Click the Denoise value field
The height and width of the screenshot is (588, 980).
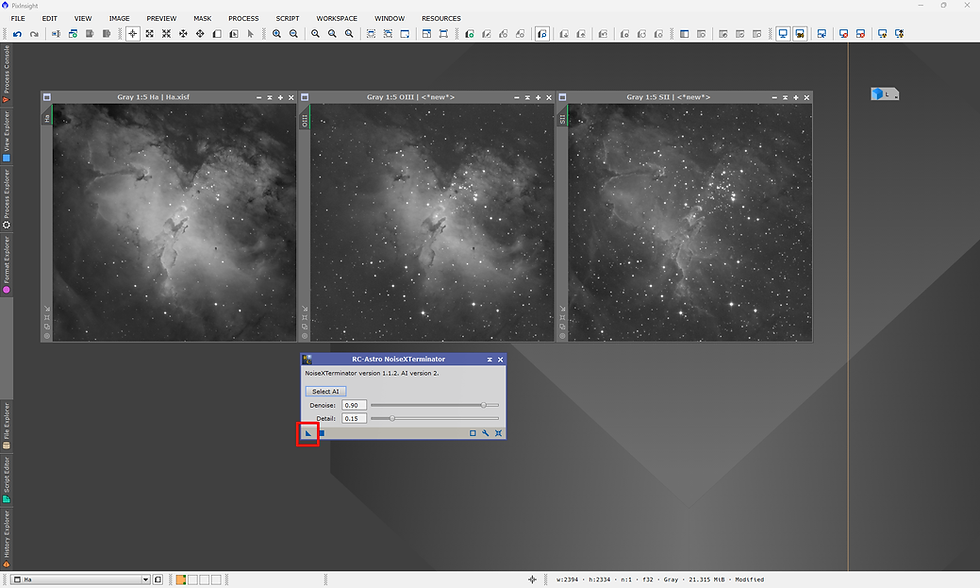pos(354,405)
